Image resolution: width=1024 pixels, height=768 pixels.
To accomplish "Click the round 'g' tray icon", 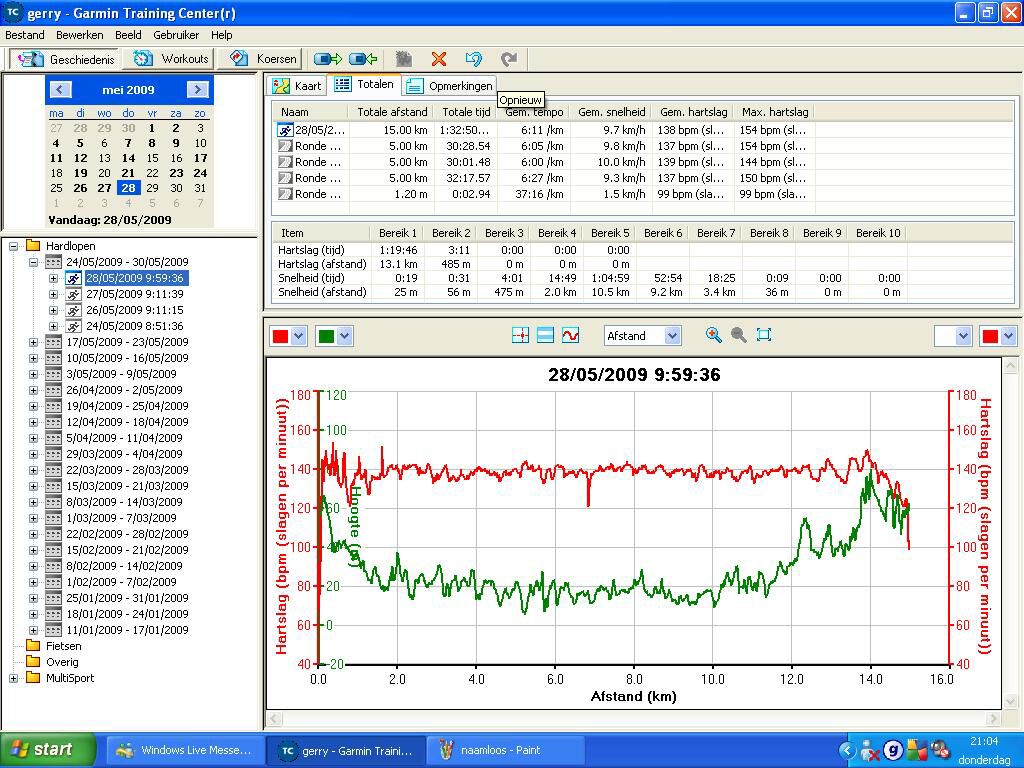I will pyautogui.click(x=893, y=750).
